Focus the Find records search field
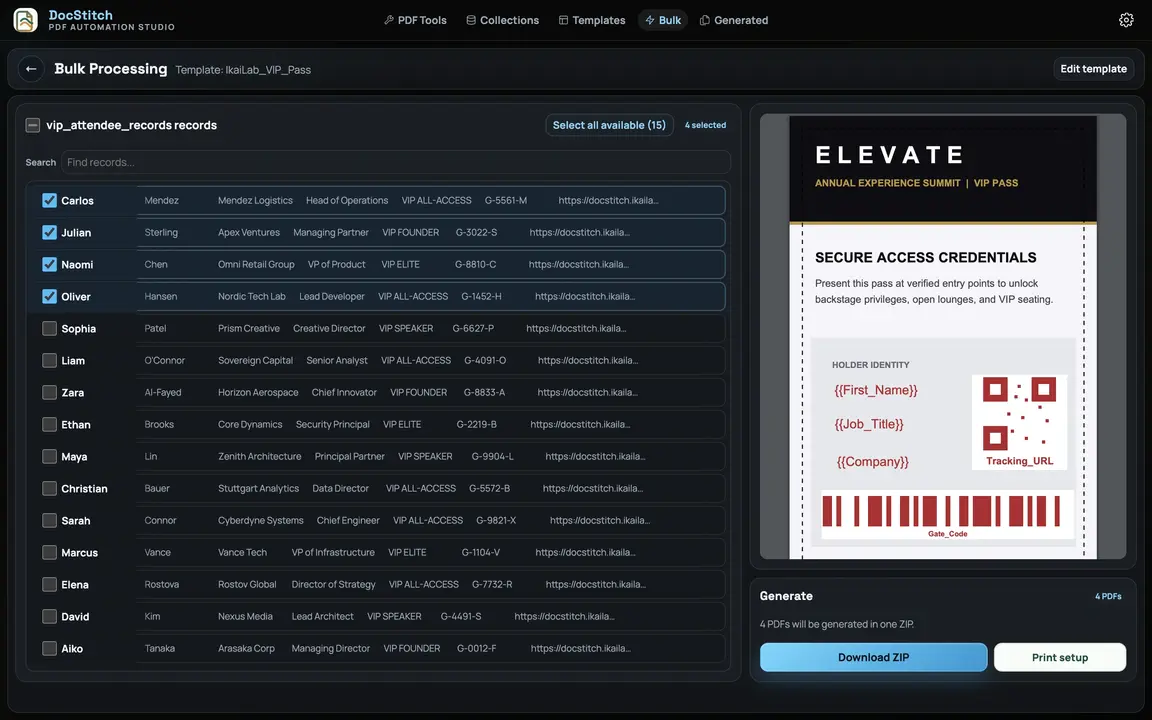Viewport: 1152px width, 720px height. coord(396,162)
